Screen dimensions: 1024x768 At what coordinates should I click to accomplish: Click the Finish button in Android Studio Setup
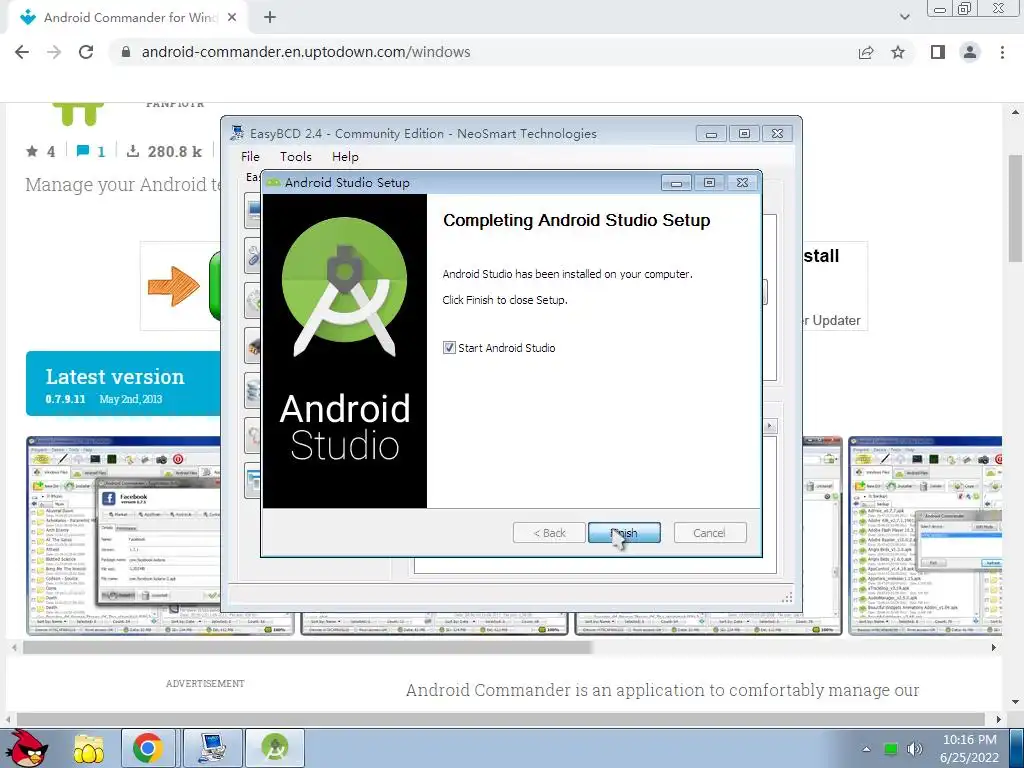(624, 533)
